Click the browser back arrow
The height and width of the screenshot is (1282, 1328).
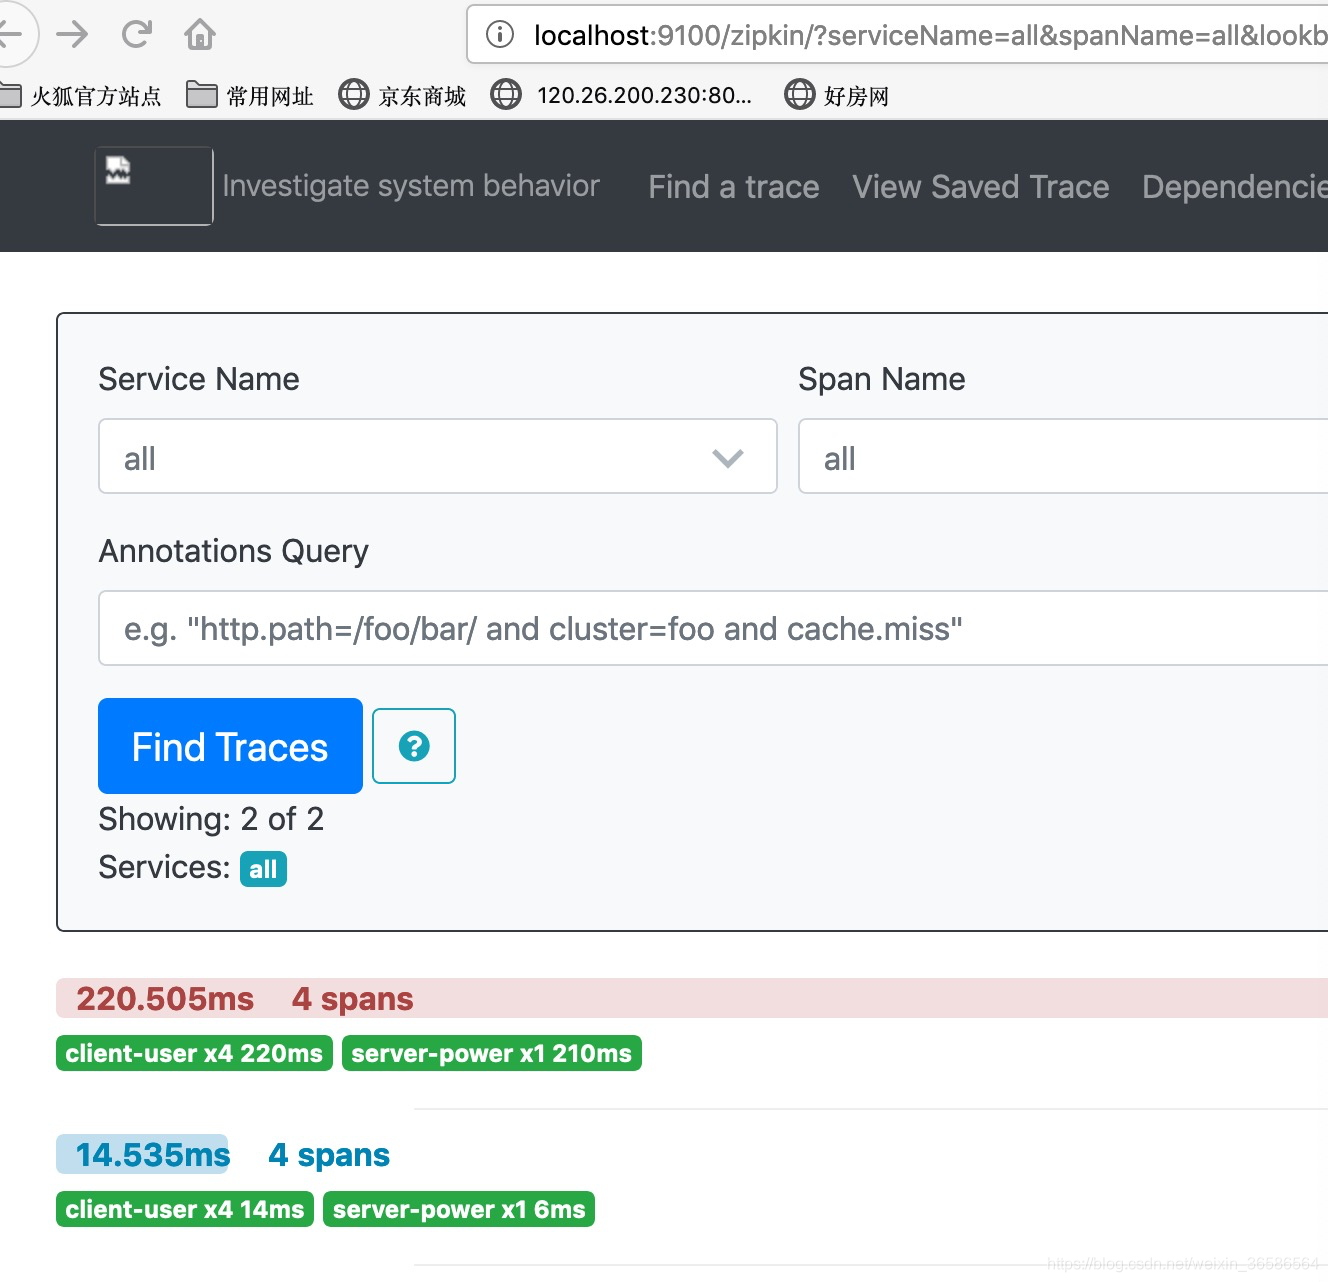pyautogui.click(x=12, y=35)
